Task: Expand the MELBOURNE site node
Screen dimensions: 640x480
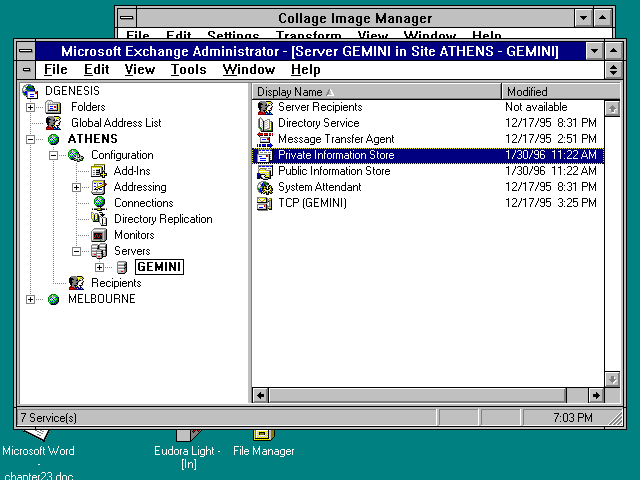Action: pyautogui.click(x=30, y=300)
